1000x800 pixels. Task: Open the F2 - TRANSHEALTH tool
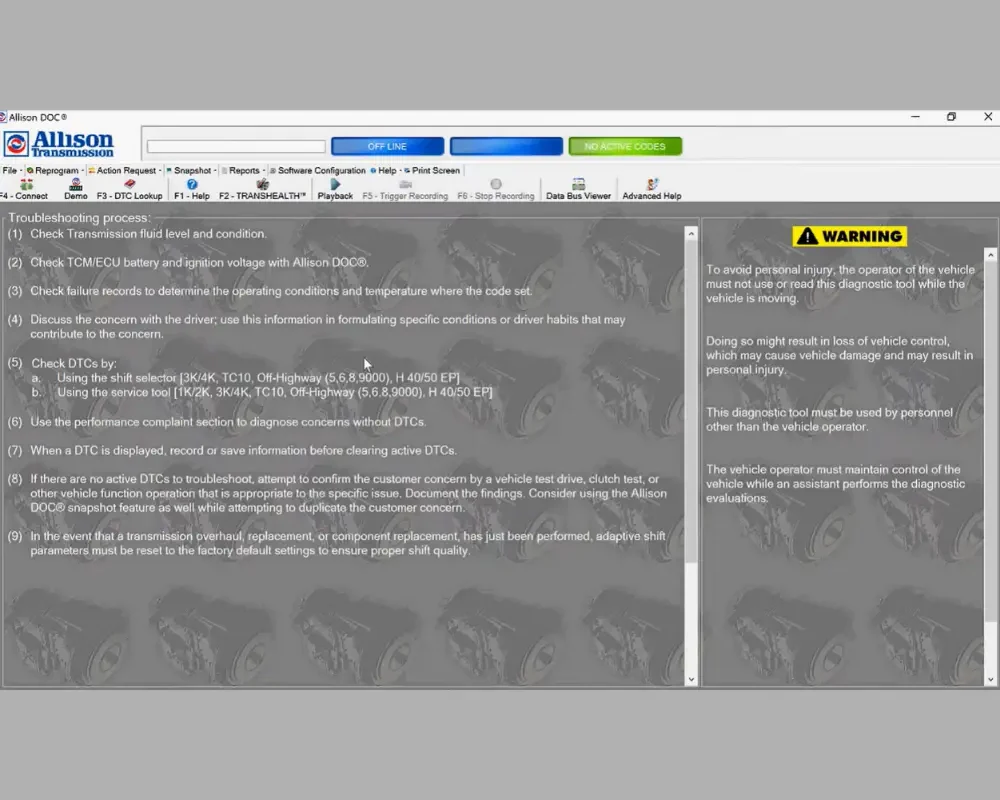(262, 189)
